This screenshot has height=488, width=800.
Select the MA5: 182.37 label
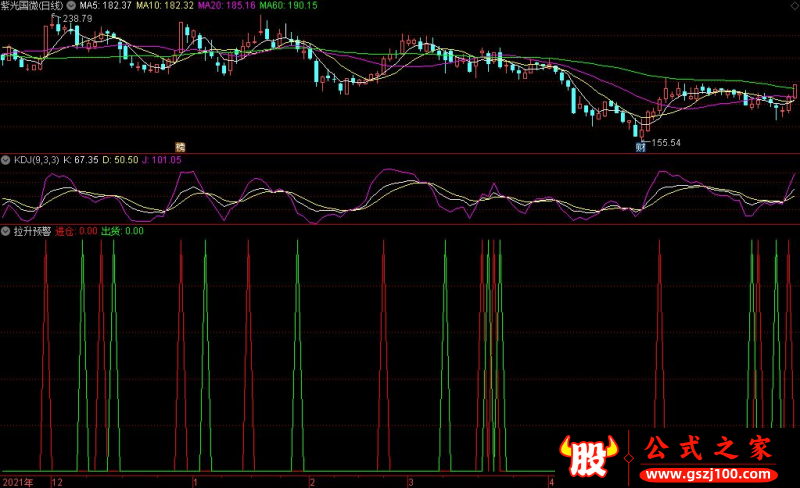(x=106, y=6)
